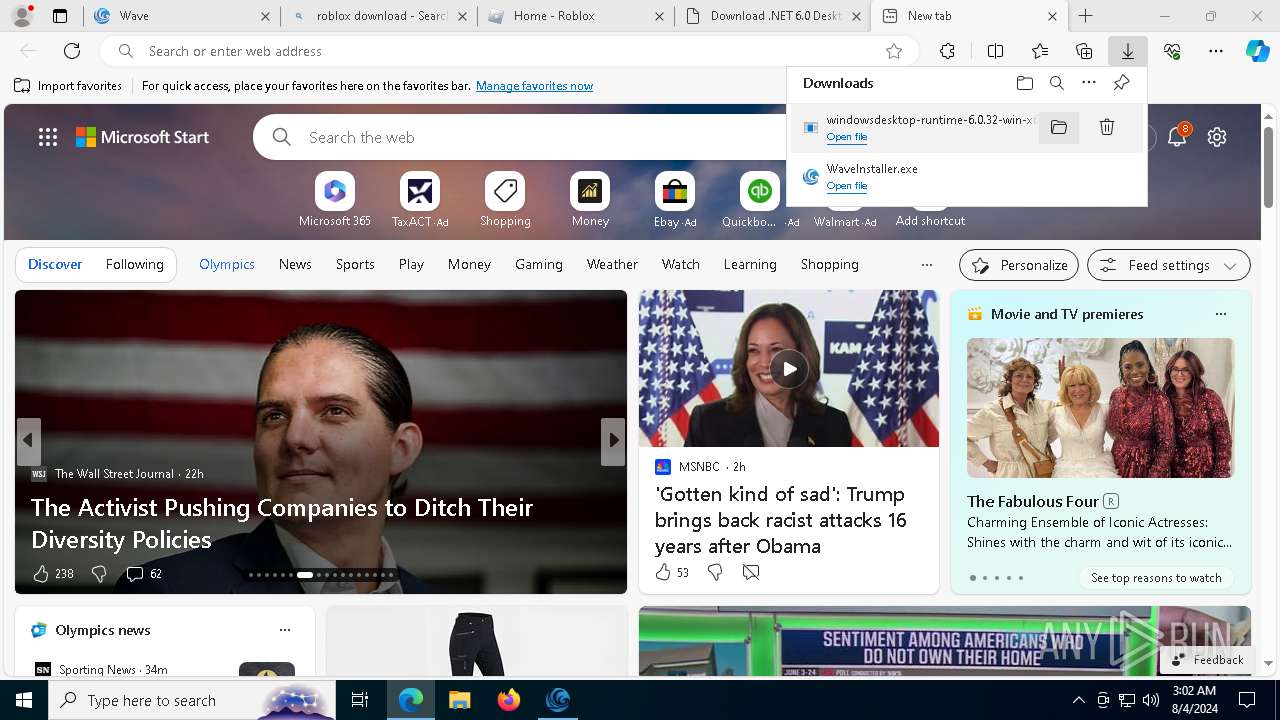1280x720 pixels.
Task: Open Browser essentials icon
Action: tap(1172, 51)
